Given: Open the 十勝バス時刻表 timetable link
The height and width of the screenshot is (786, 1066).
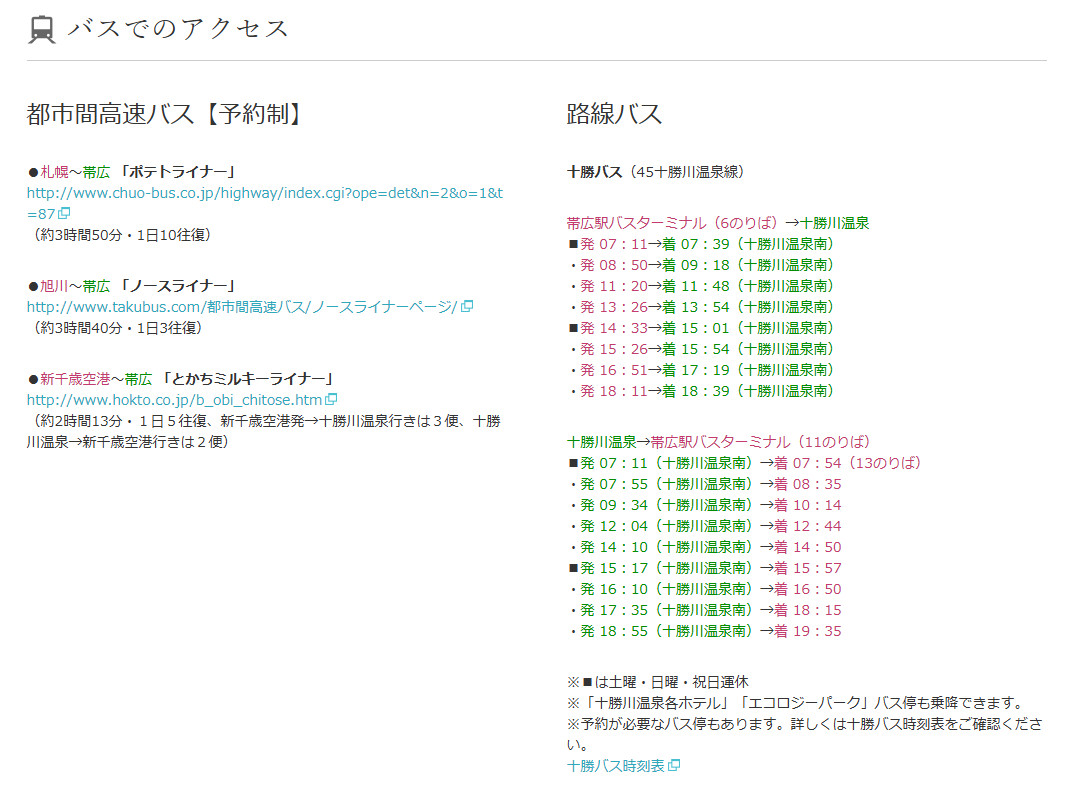Looking at the screenshot, I should pos(615,766).
